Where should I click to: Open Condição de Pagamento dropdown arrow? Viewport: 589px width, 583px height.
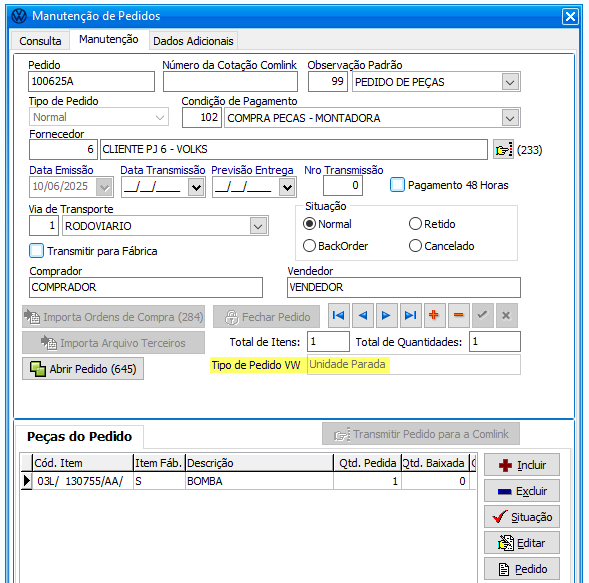(x=510, y=118)
